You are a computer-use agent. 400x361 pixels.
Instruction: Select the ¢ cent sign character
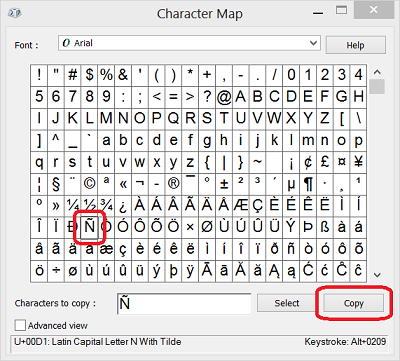click(x=308, y=162)
